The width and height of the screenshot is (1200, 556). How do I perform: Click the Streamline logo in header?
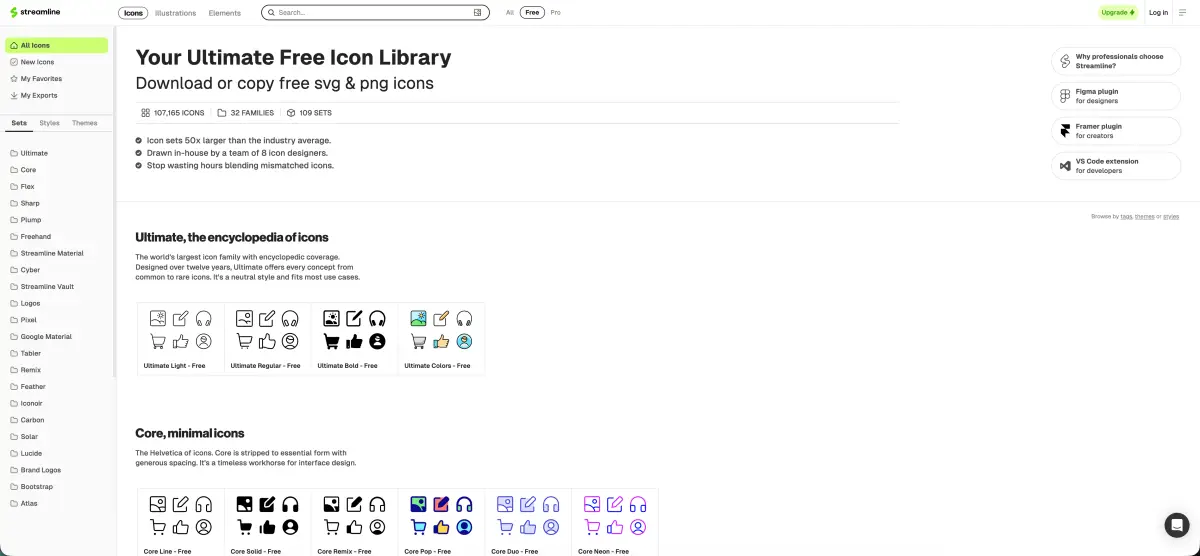click(x=34, y=13)
